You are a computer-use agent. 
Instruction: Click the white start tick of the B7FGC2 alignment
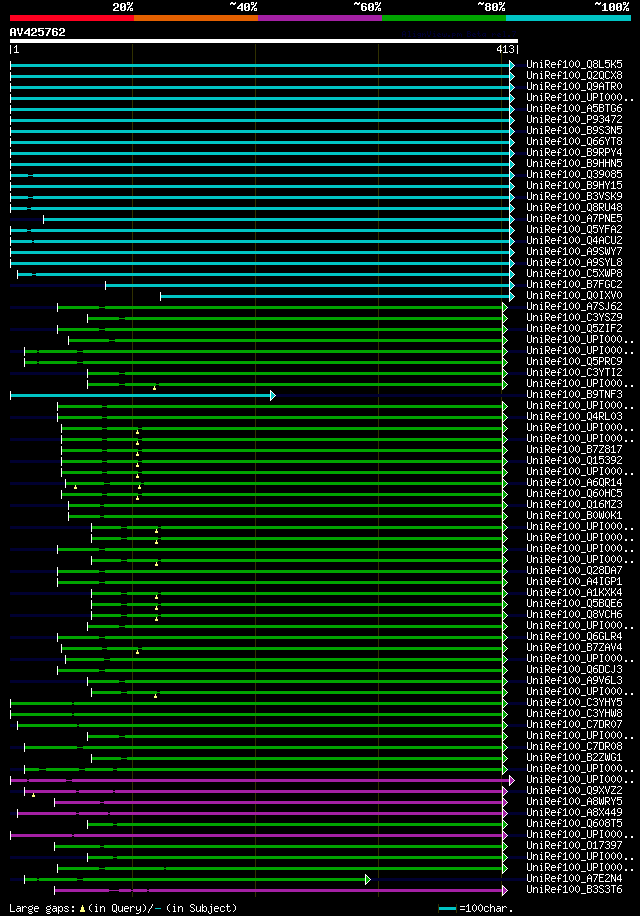pyautogui.click(x=106, y=286)
